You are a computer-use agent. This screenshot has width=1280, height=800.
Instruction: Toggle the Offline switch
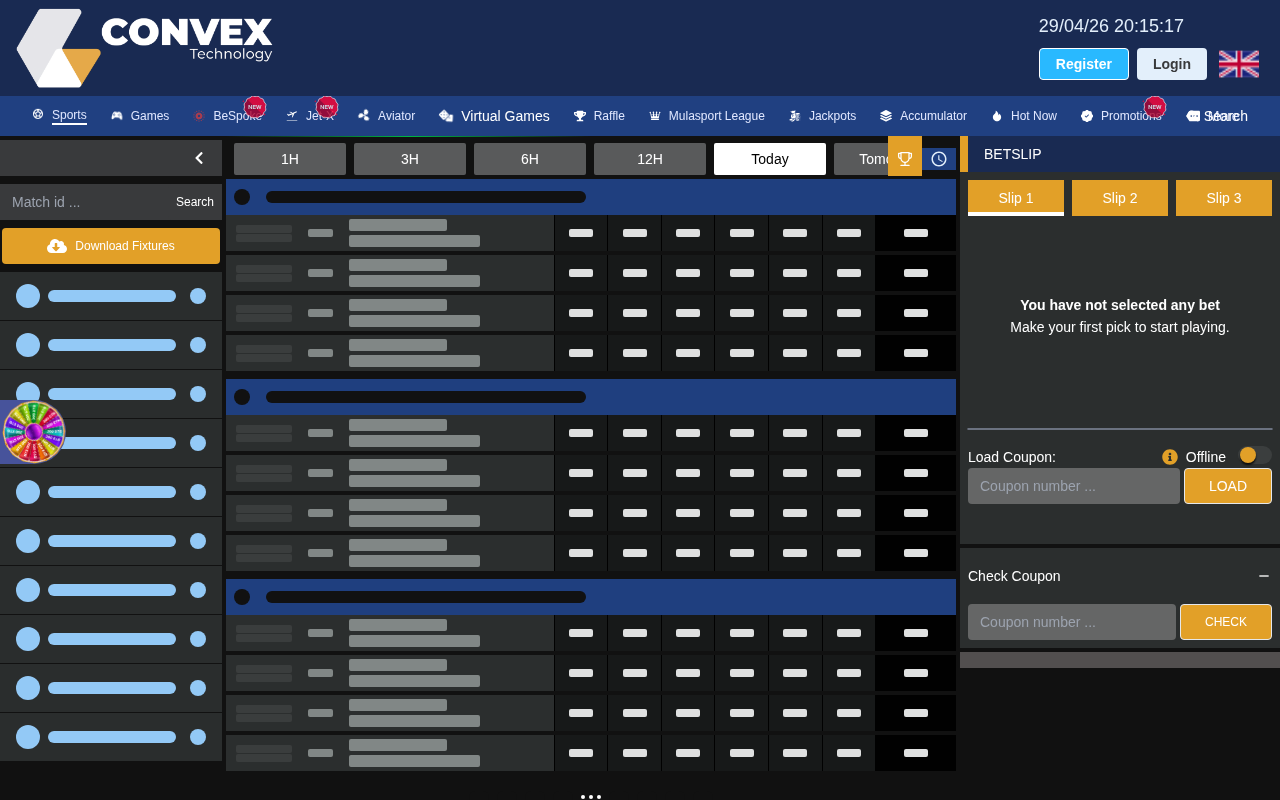(1255, 455)
